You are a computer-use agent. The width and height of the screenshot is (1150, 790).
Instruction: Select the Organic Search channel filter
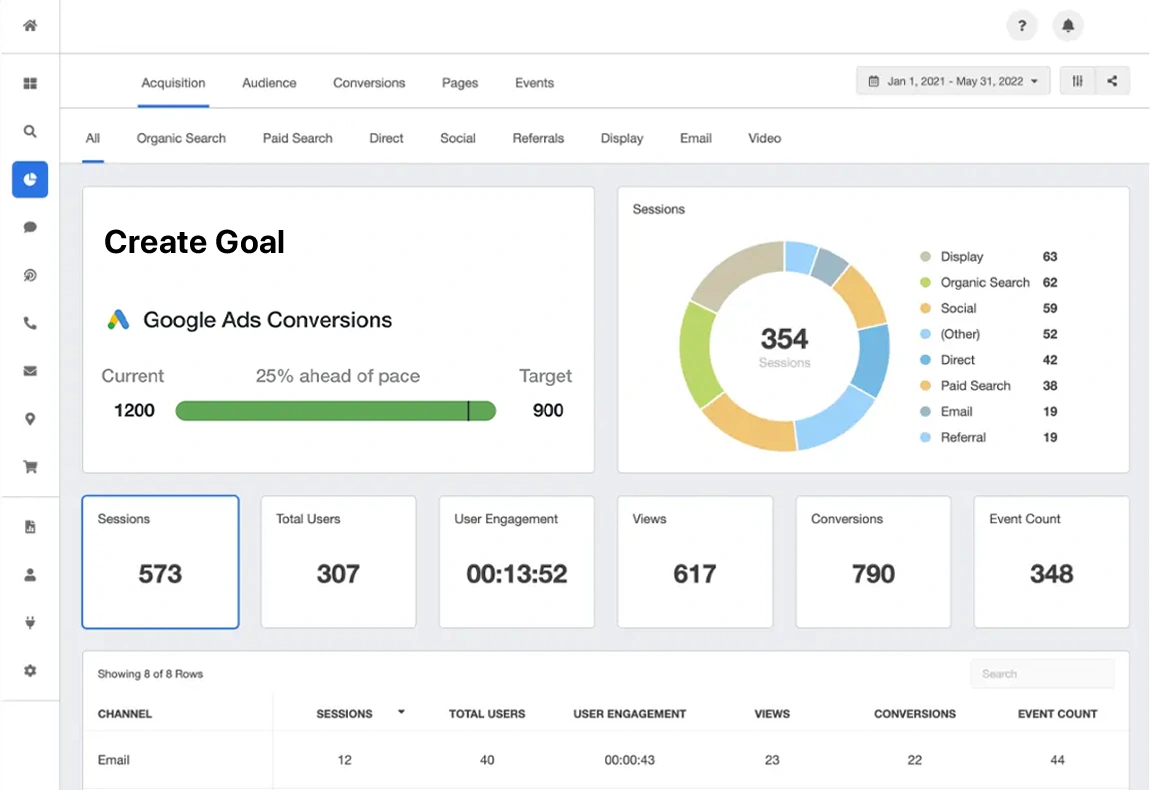click(181, 138)
